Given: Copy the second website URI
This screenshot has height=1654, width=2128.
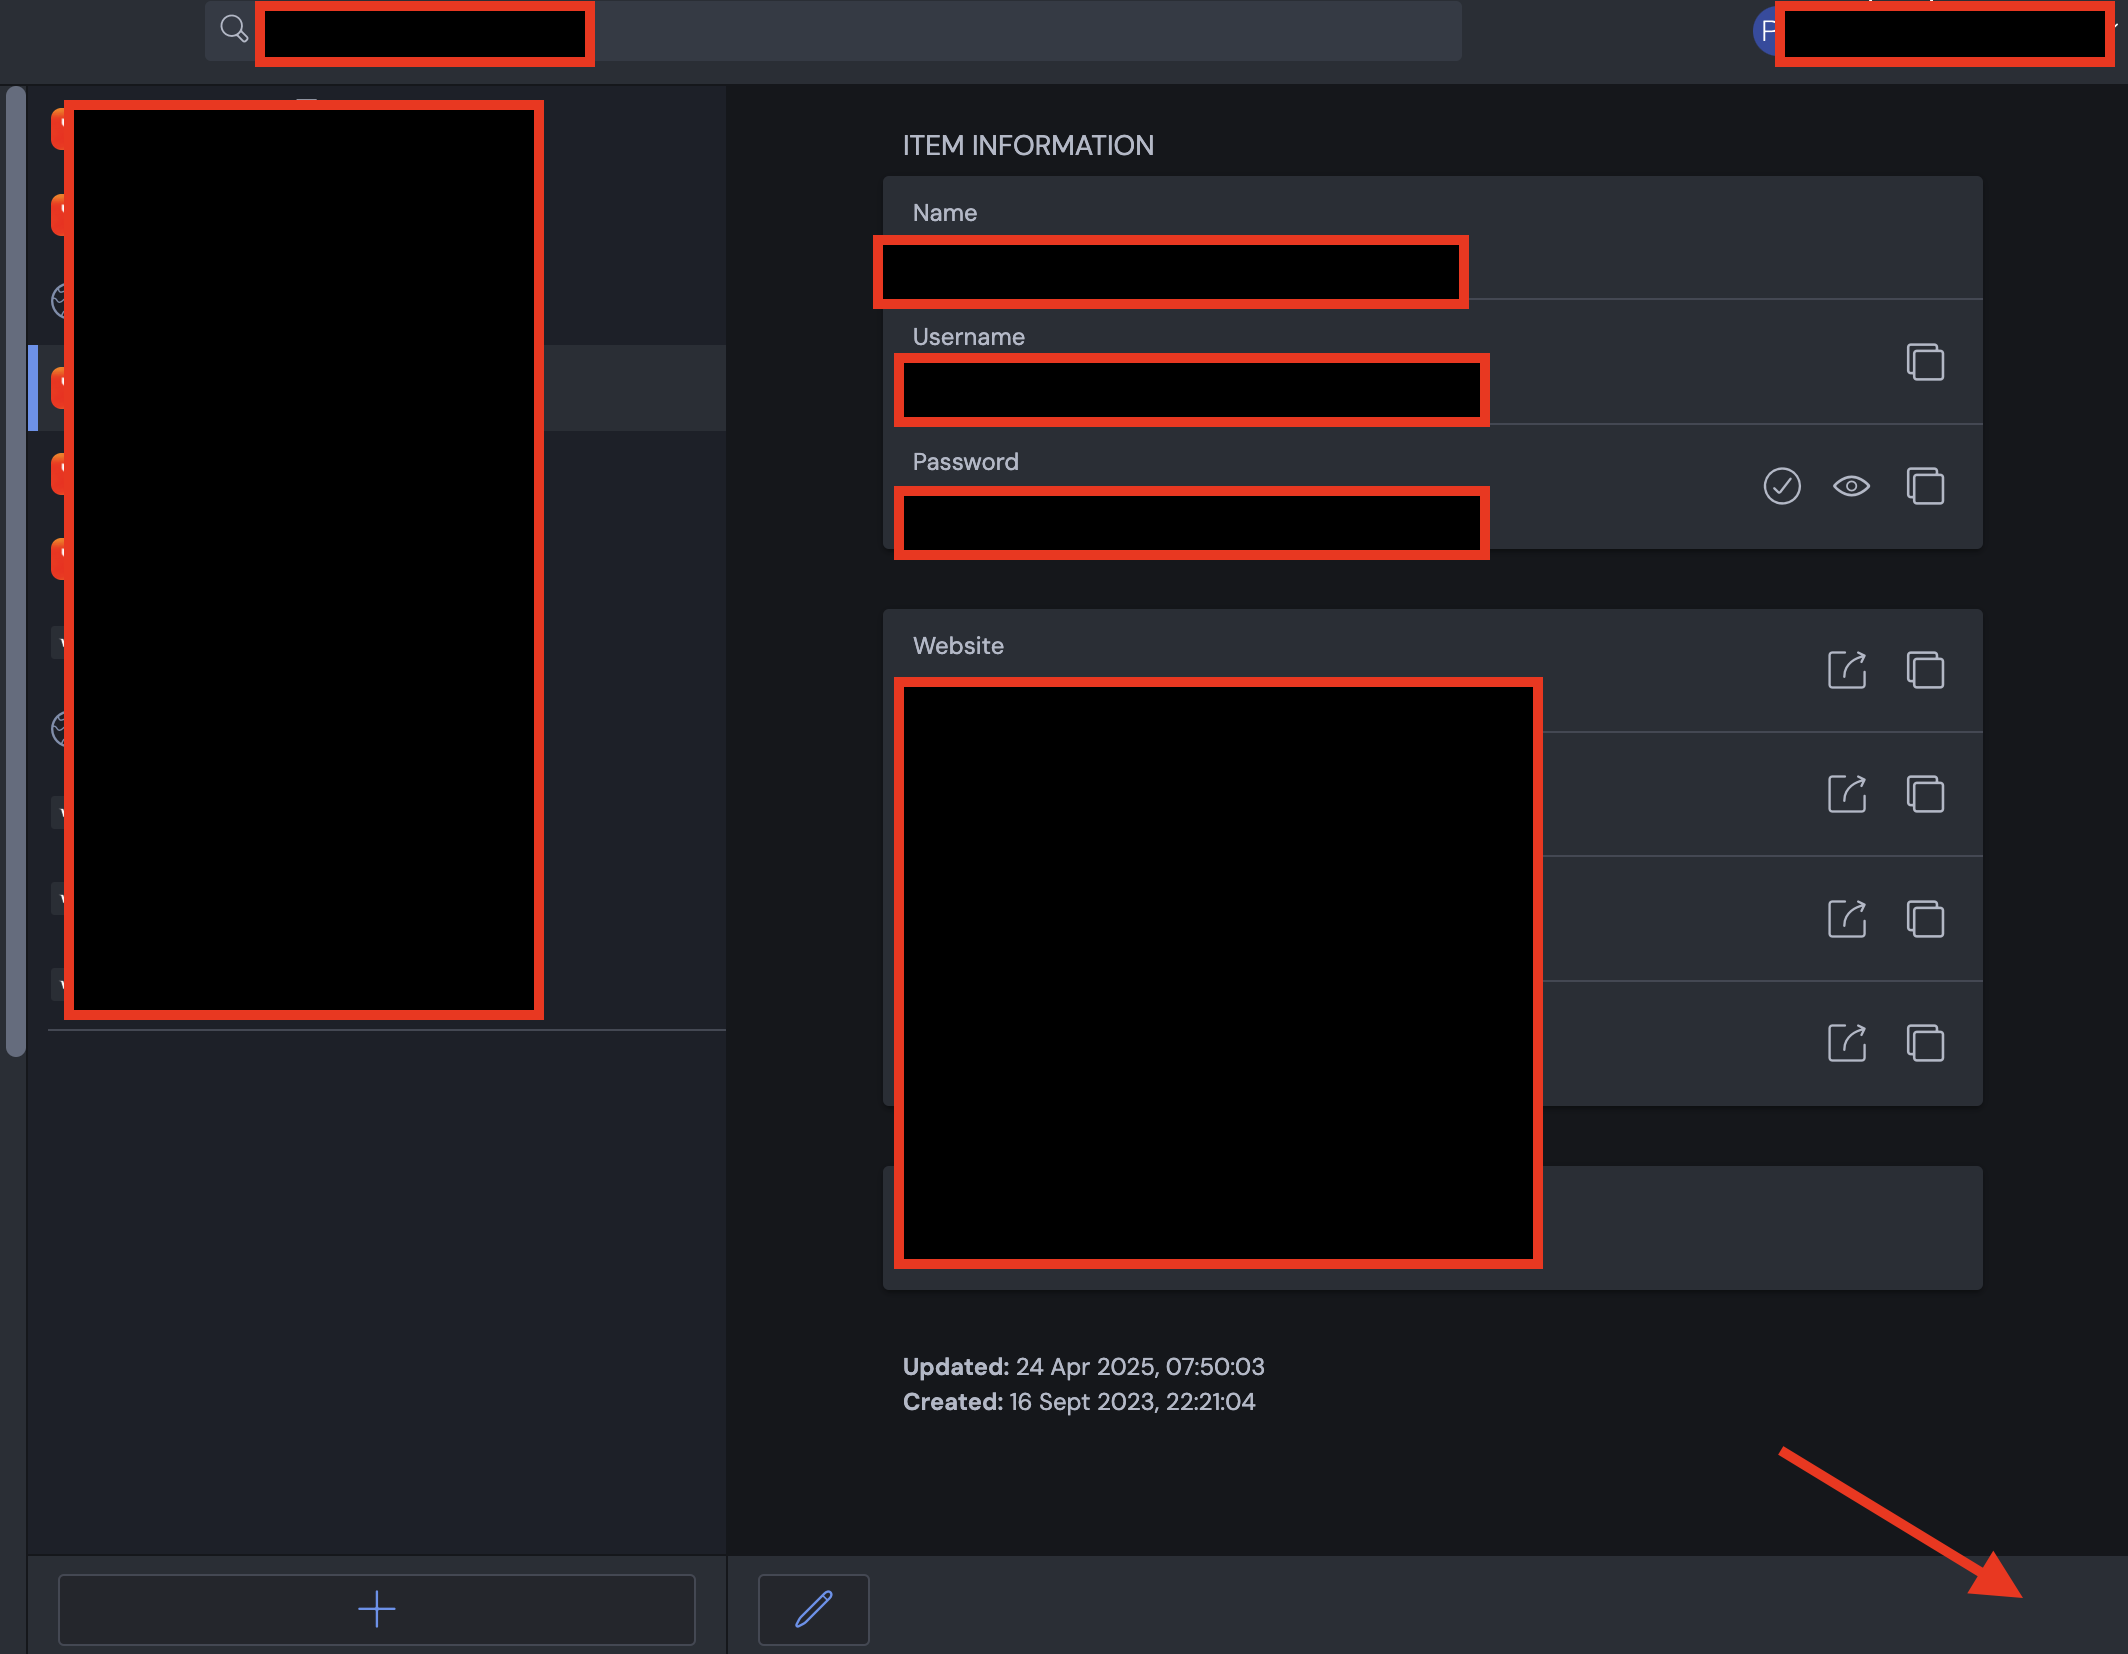Looking at the screenshot, I should click(1924, 794).
